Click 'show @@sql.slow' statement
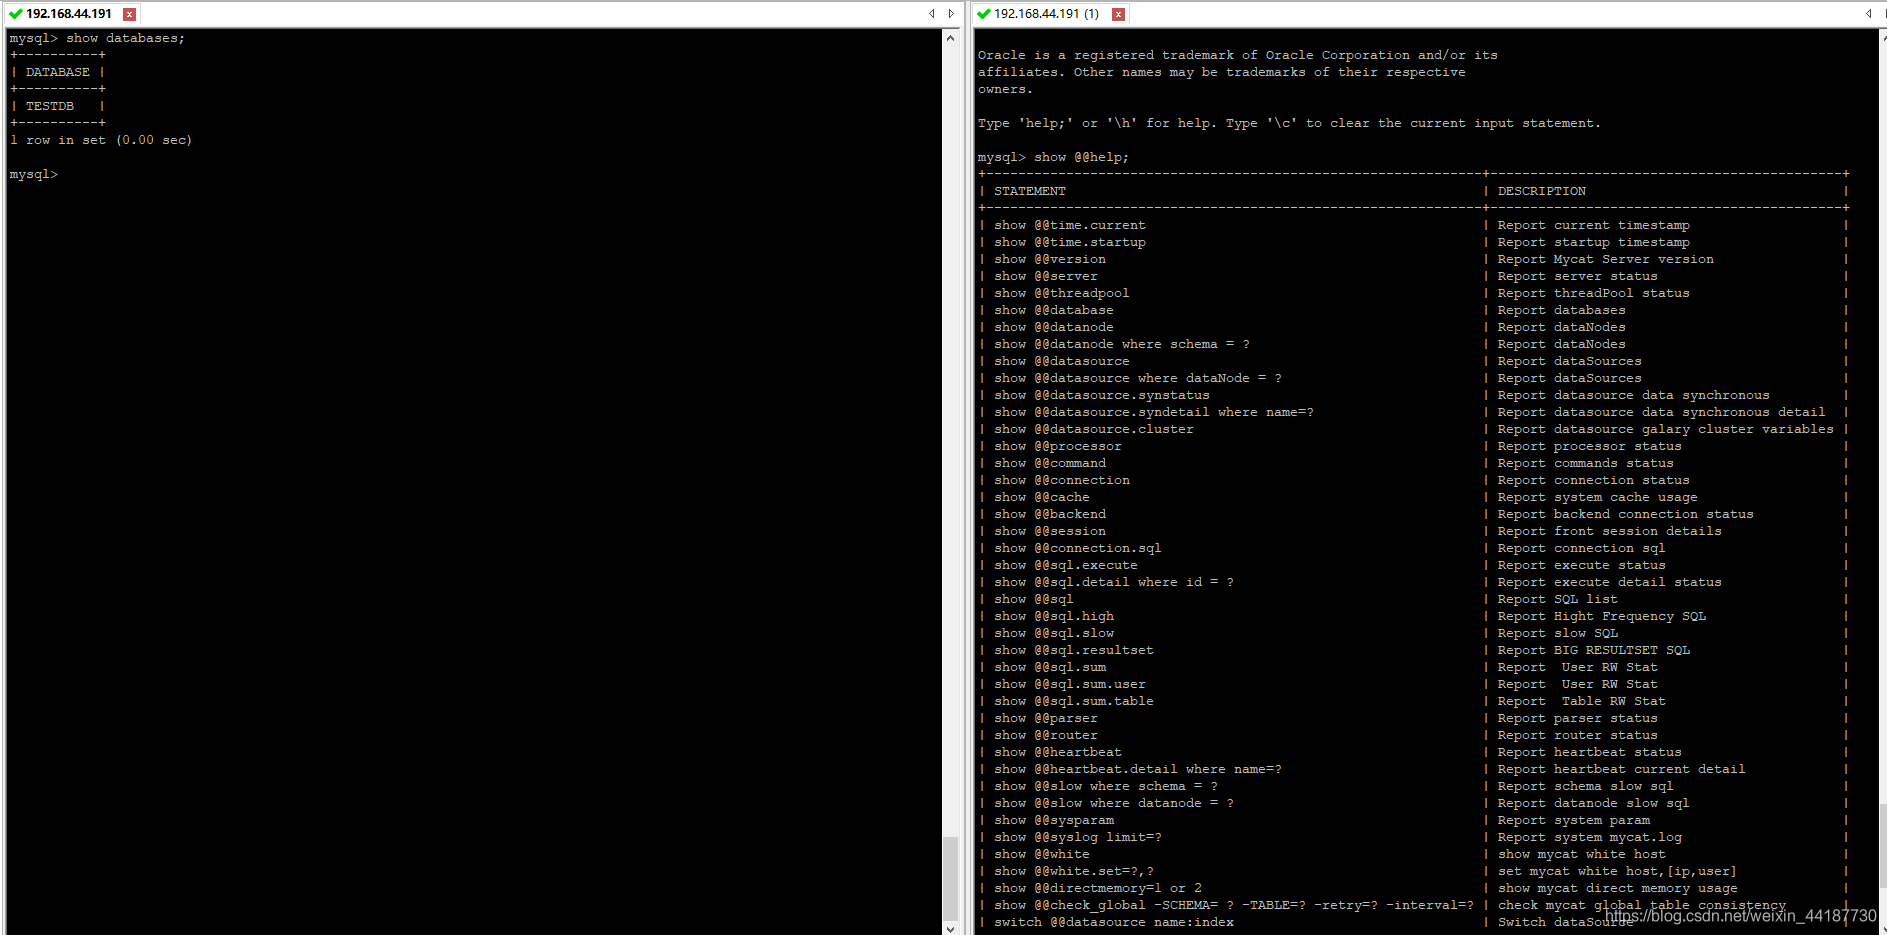The height and width of the screenshot is (935, 1887). click(1054, 633)
